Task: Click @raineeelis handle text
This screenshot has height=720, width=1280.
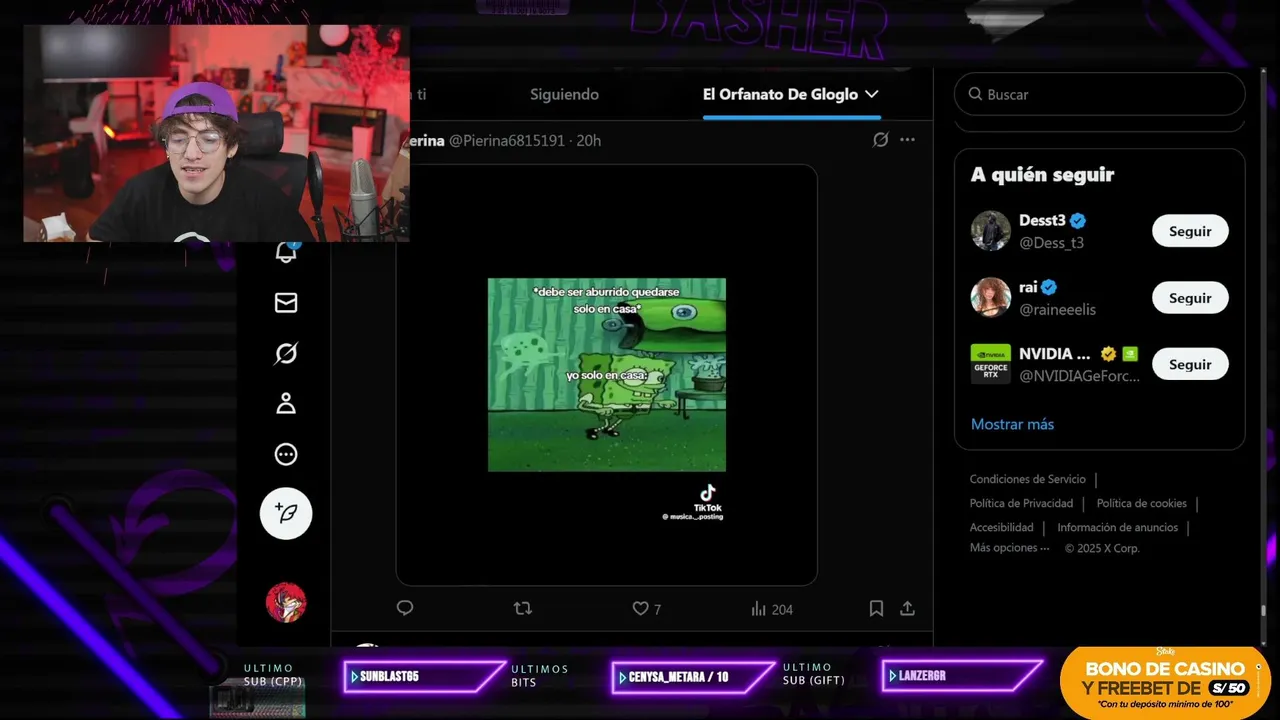Action: coord(1057,310)
